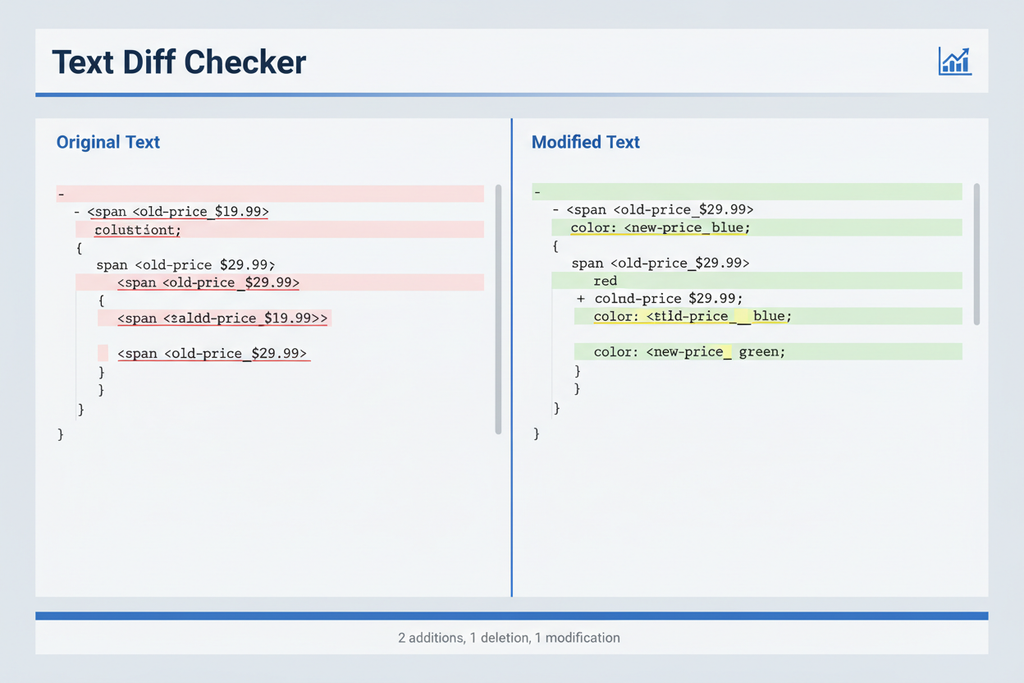Screen dimensions: 1024x683
Task: Click the yellow highlight before 'green;'
Action: pos(726,352)
